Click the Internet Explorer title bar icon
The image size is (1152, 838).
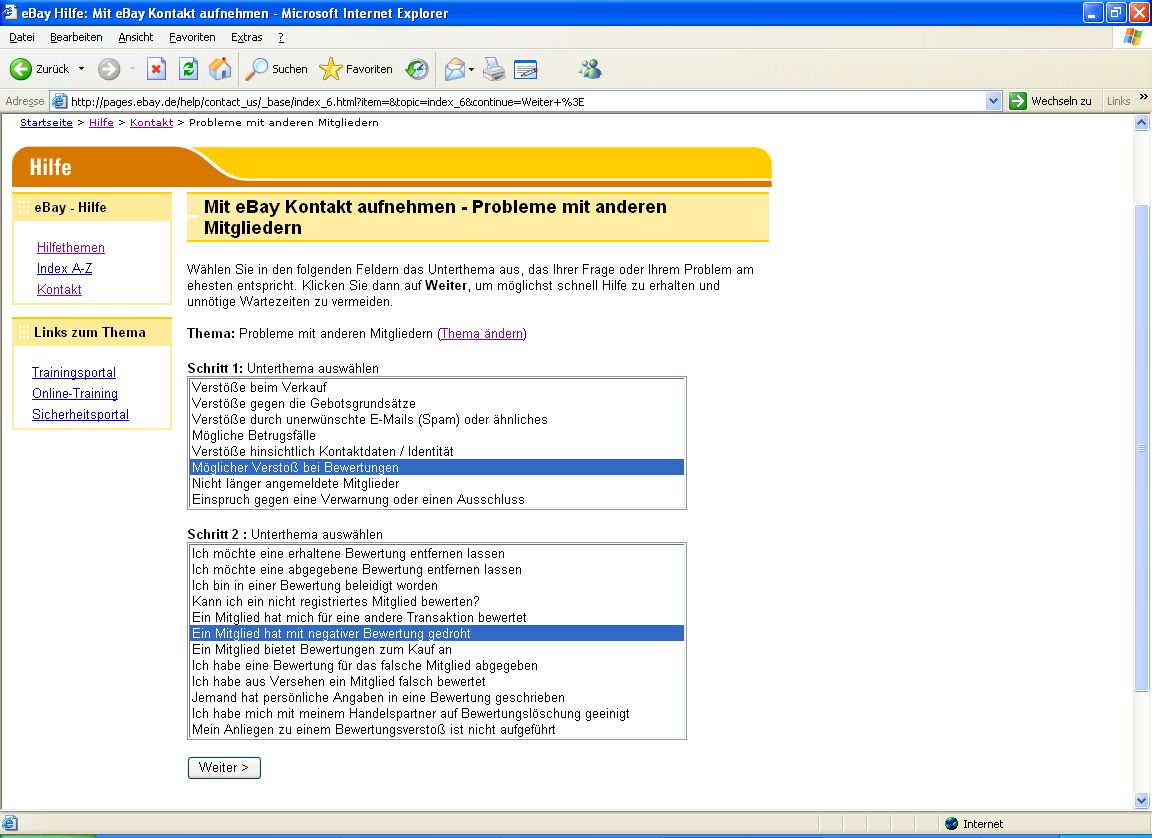pos(10,12)
